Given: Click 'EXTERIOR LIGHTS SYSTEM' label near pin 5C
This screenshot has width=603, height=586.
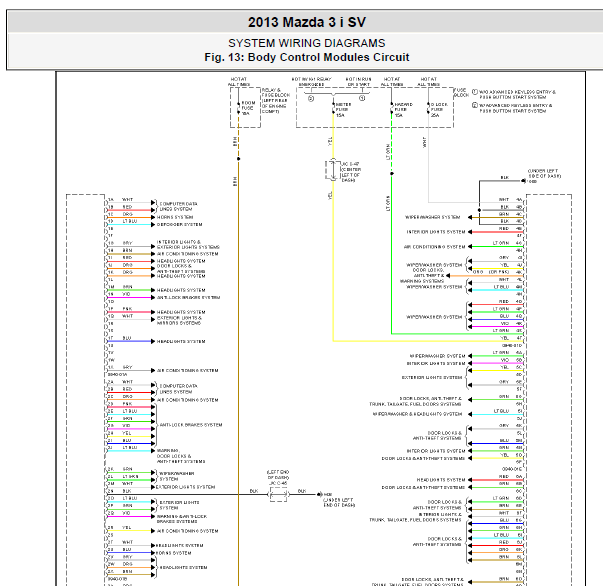Looking at the screenshot, I should click(432, 378).
